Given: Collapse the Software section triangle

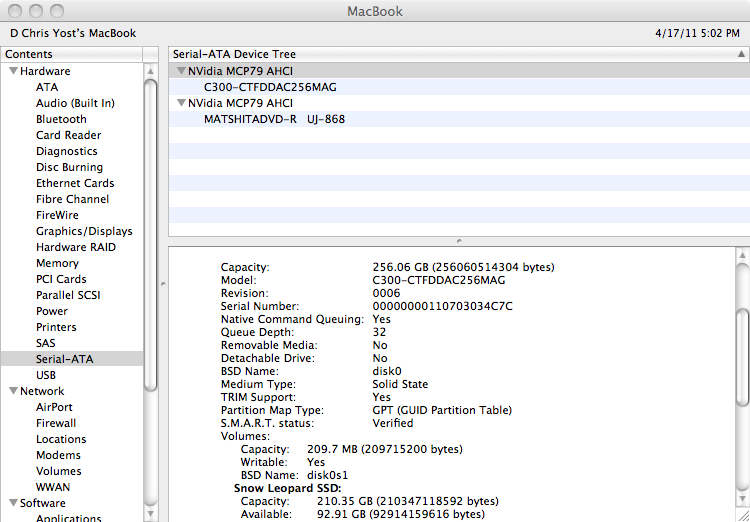Looking at the screenshot, I should (x=14, y=503).
